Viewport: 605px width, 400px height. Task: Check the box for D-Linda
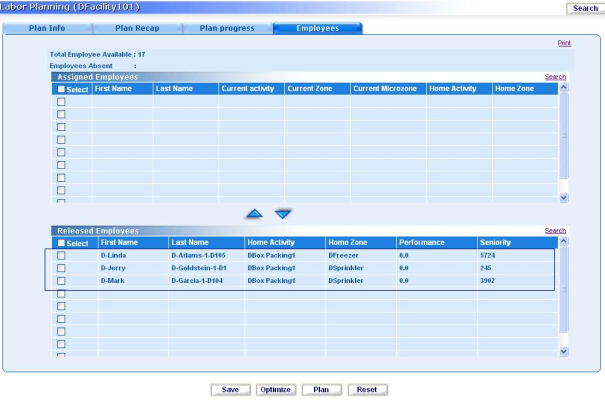point(61,256)
